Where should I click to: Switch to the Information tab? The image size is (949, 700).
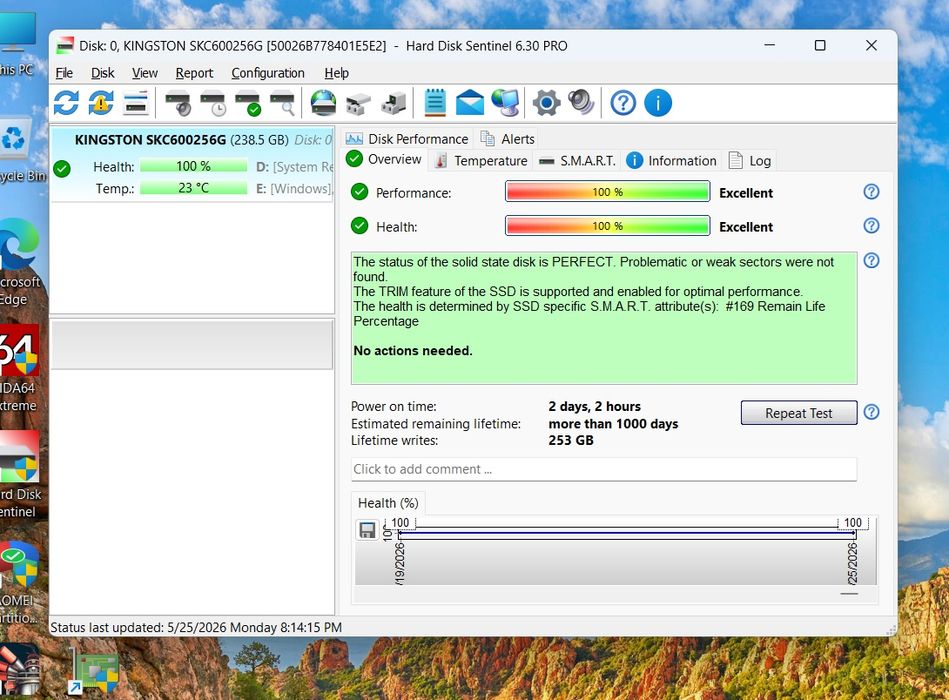[x=671, y=161]
